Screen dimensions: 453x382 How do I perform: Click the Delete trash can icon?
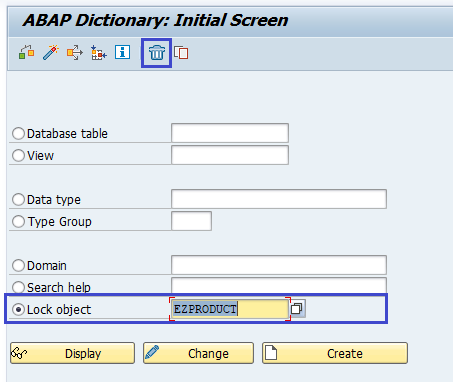click(157, 53)
